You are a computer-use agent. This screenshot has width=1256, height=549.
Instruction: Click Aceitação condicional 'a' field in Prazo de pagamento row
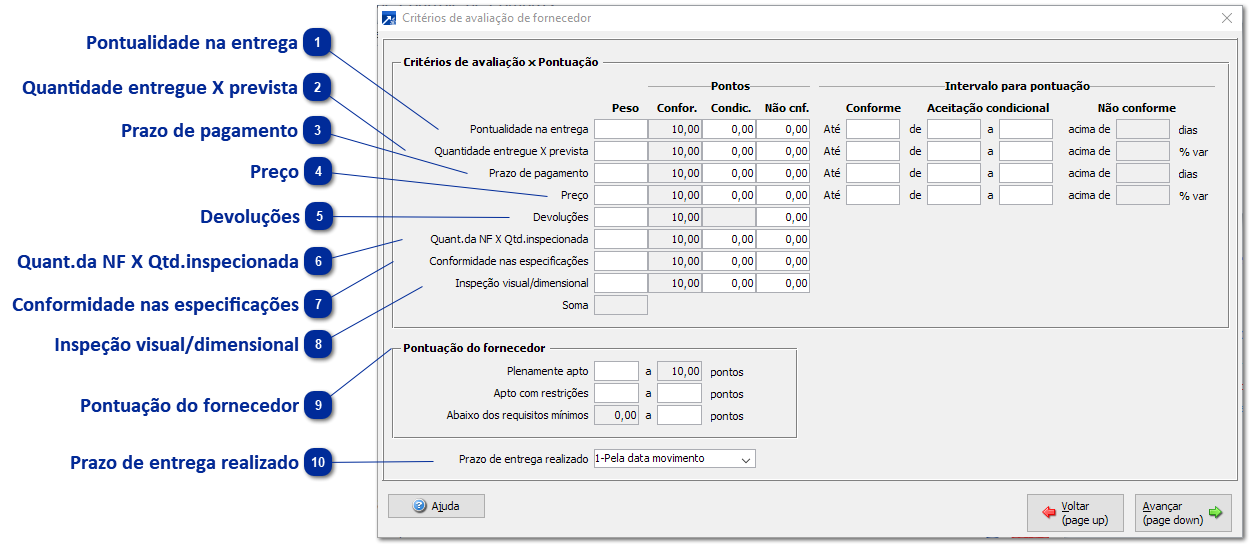(x=1026, y=173)
